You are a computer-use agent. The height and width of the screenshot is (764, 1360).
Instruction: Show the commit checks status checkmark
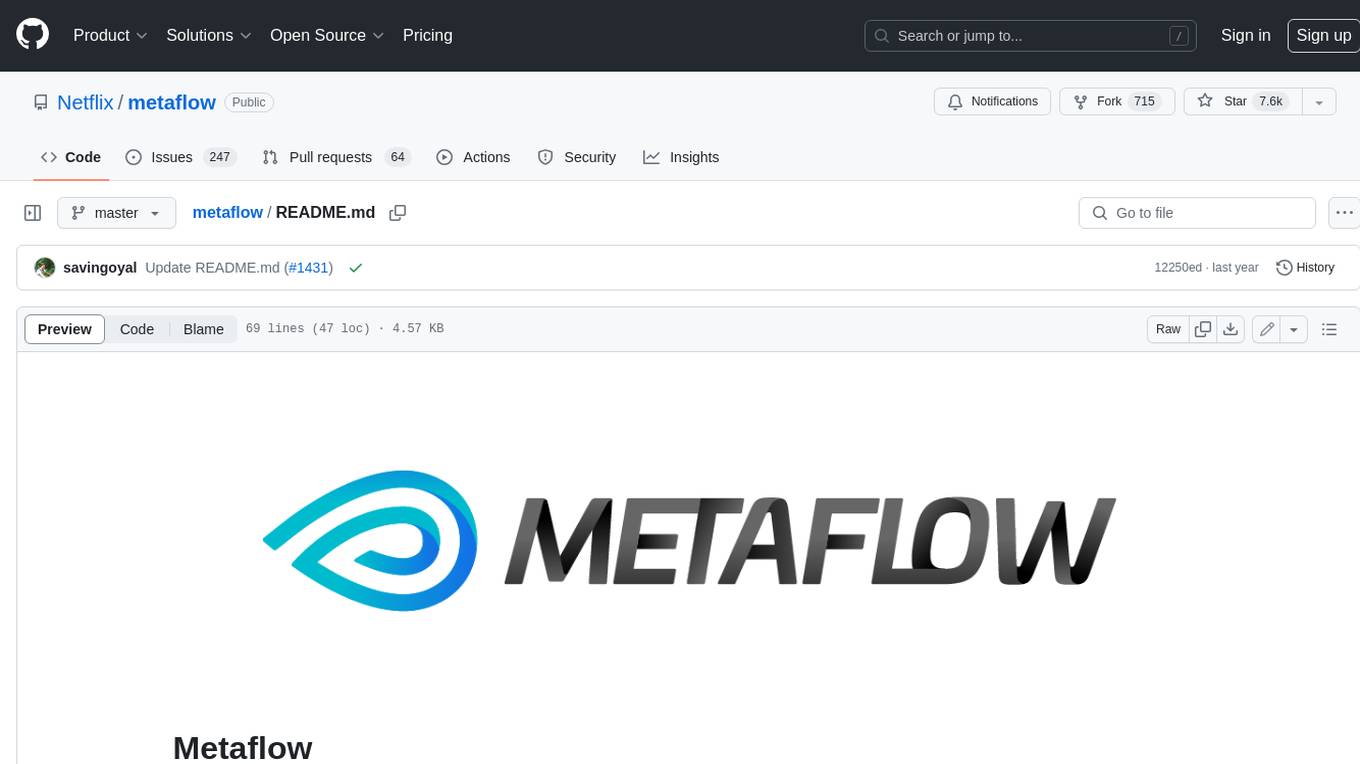click(356, 267)
